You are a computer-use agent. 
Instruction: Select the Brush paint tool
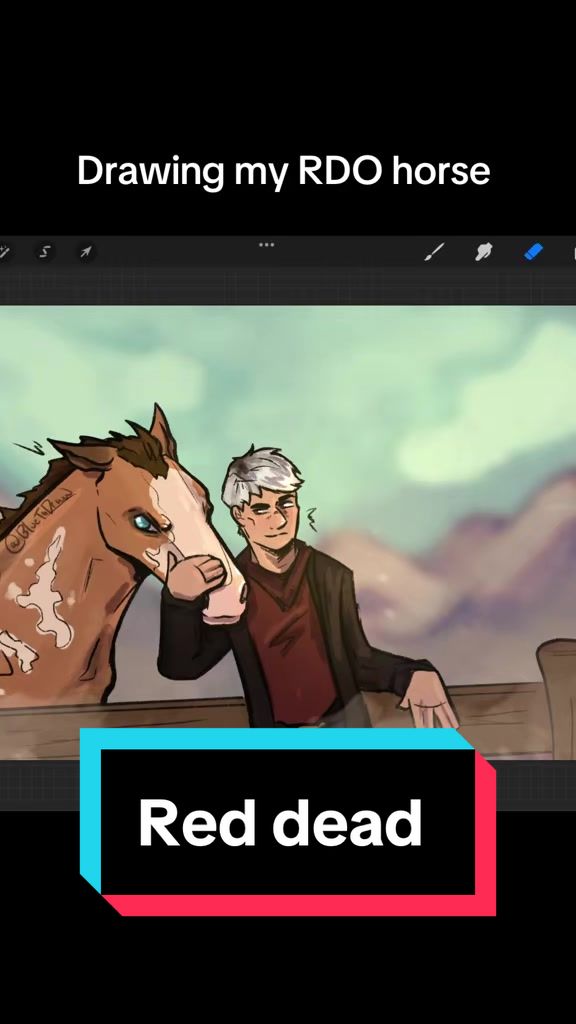coord(434,251)
